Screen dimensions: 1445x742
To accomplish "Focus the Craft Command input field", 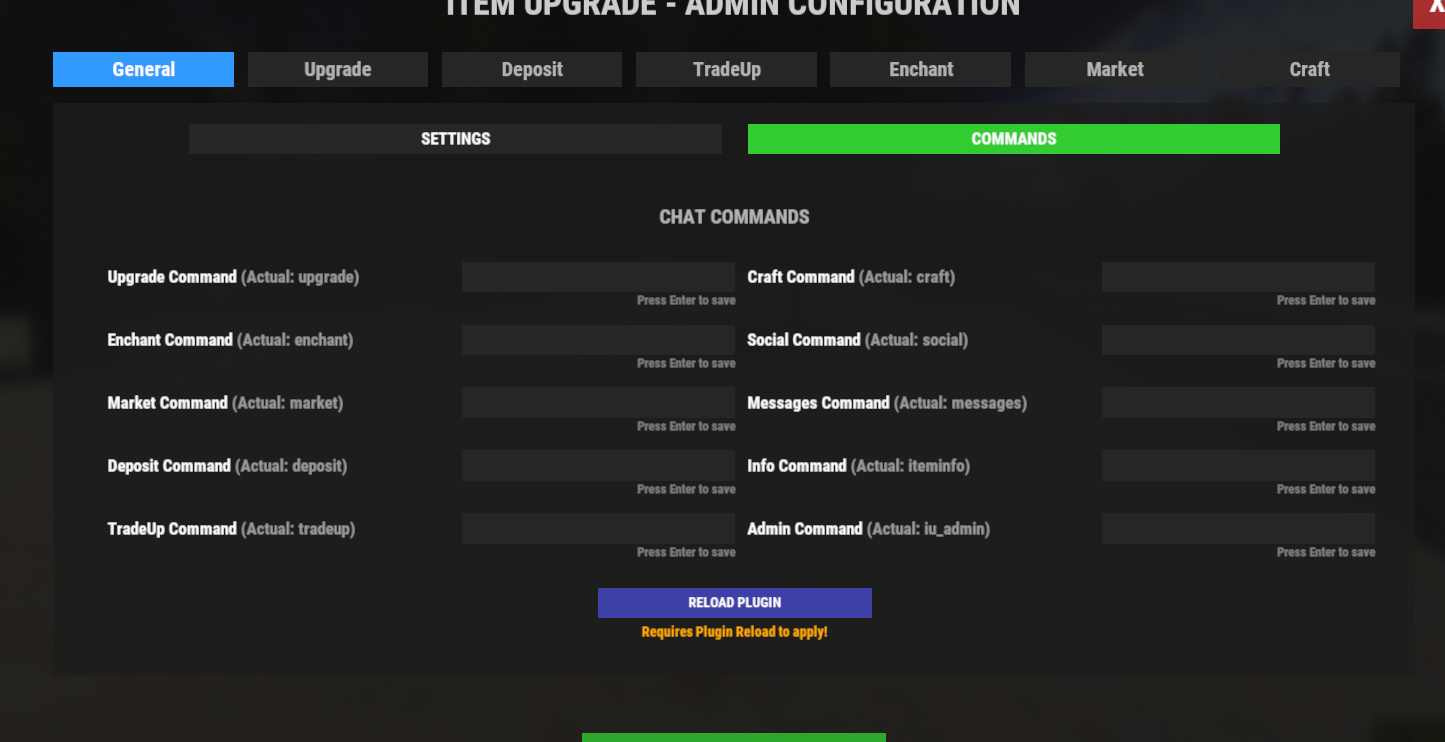I will 1238,277.
